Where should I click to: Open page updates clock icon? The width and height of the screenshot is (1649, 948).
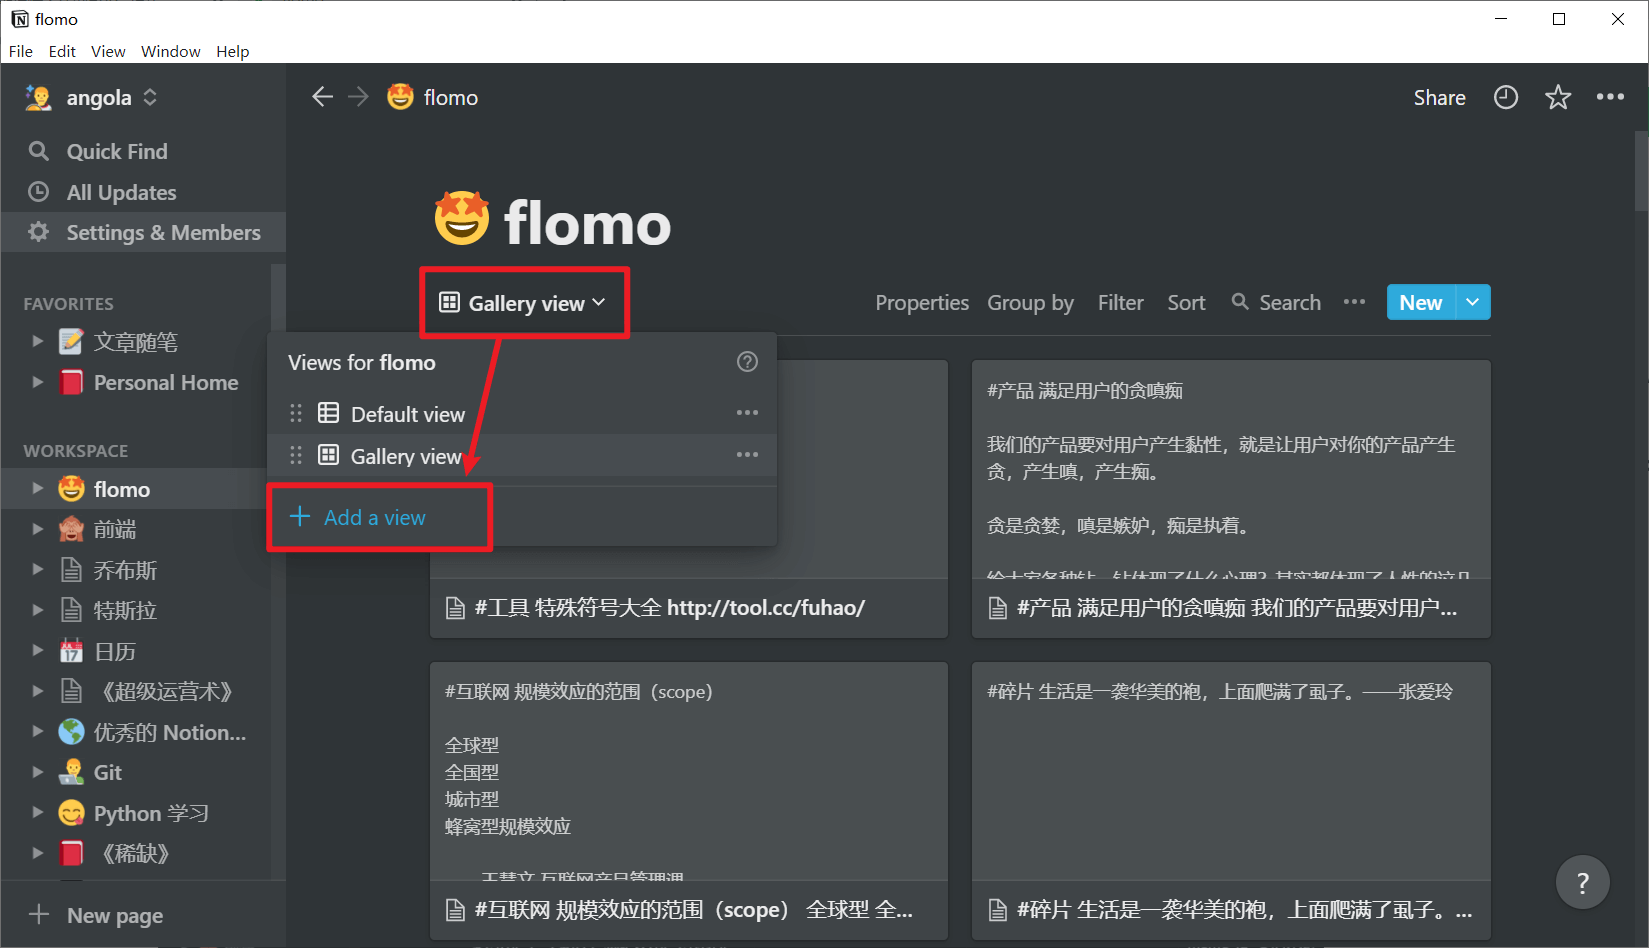click(x=1505, y=97)
